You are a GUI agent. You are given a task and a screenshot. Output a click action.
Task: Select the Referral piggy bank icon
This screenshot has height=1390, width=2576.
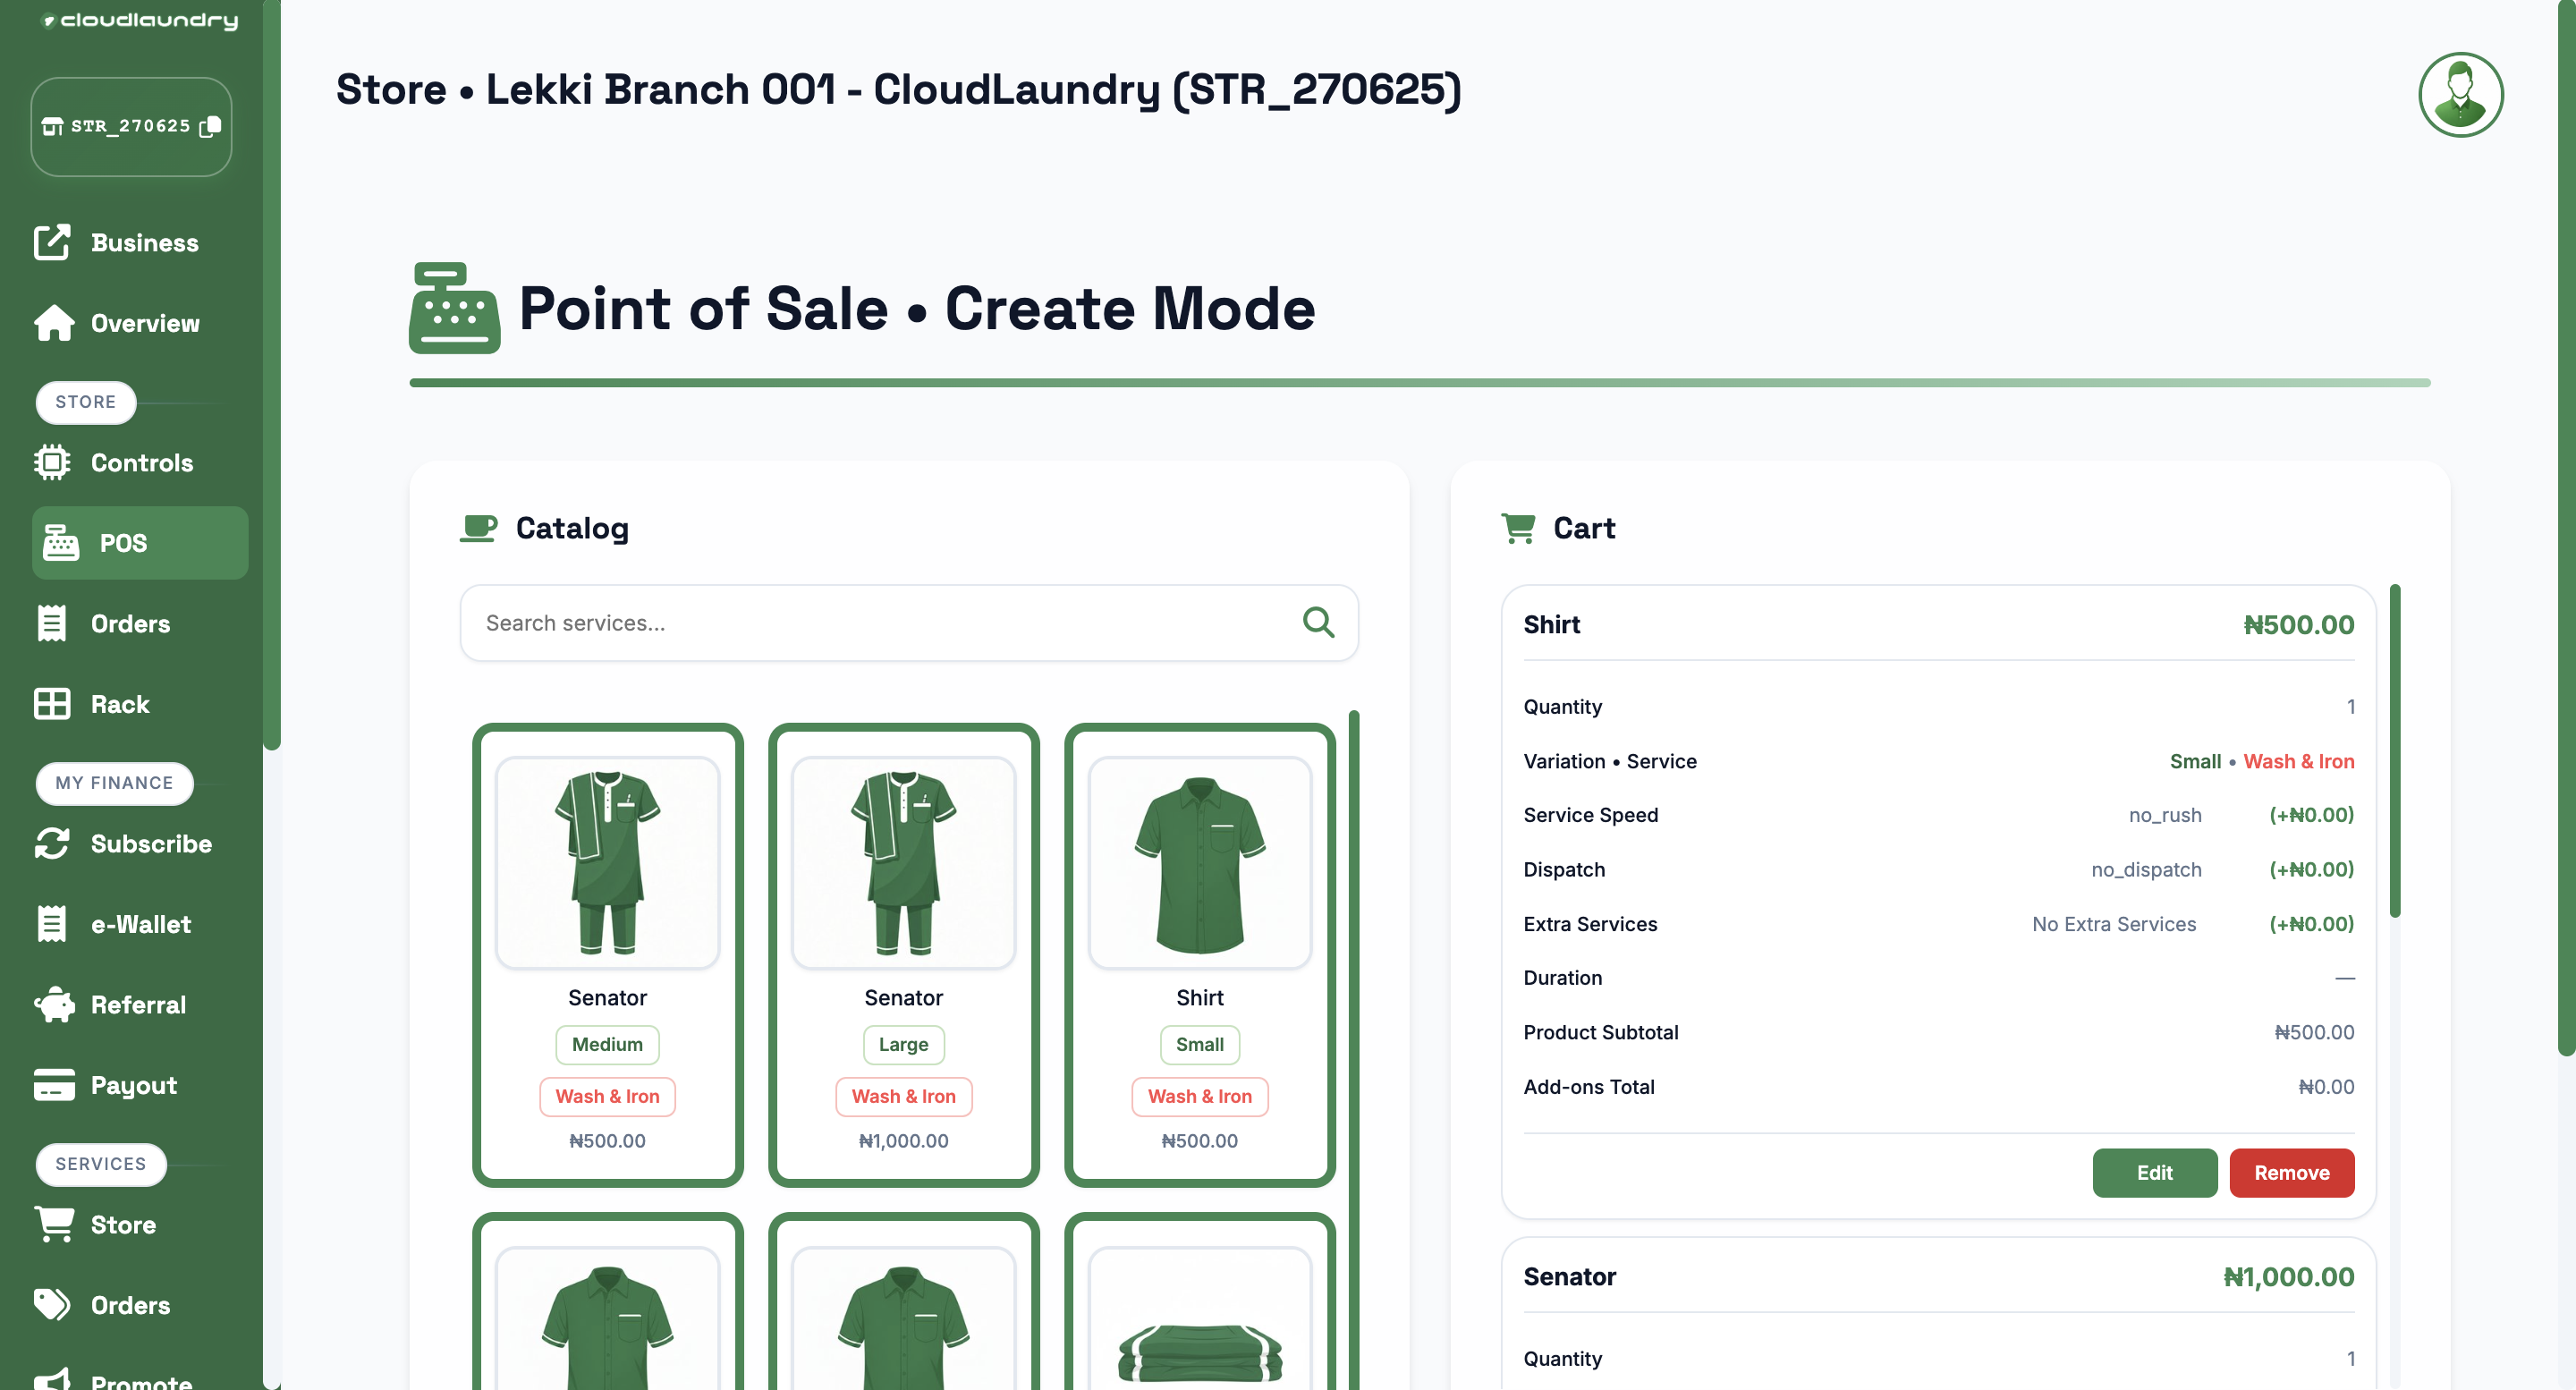coord(53,1004)
